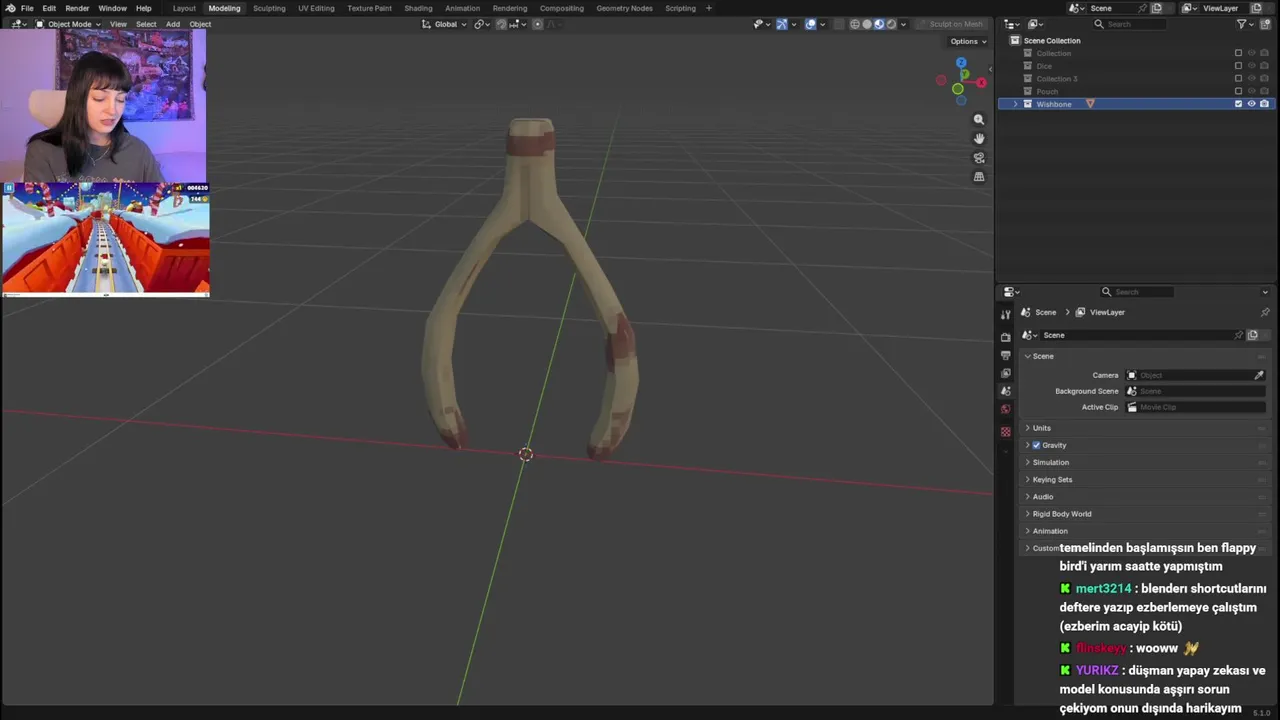Toggle viewport overlays button
This screenshot has width=1280, height=720.
tap(810, 24)
